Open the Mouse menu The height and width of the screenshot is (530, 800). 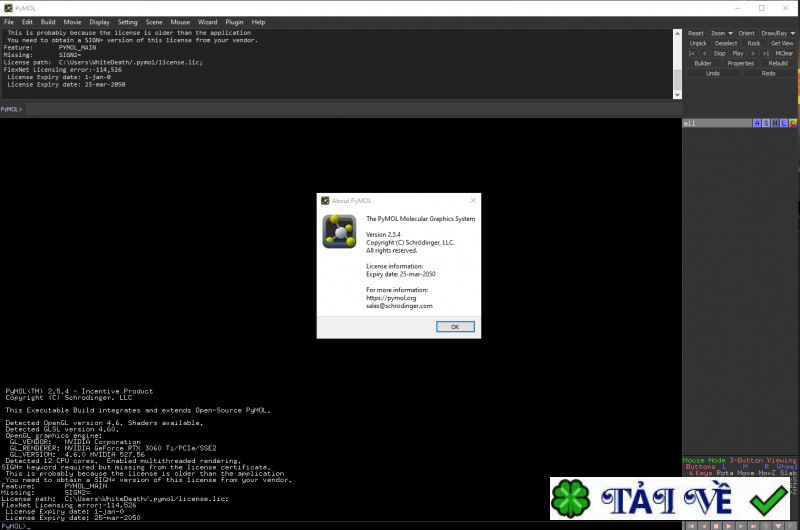180,22
